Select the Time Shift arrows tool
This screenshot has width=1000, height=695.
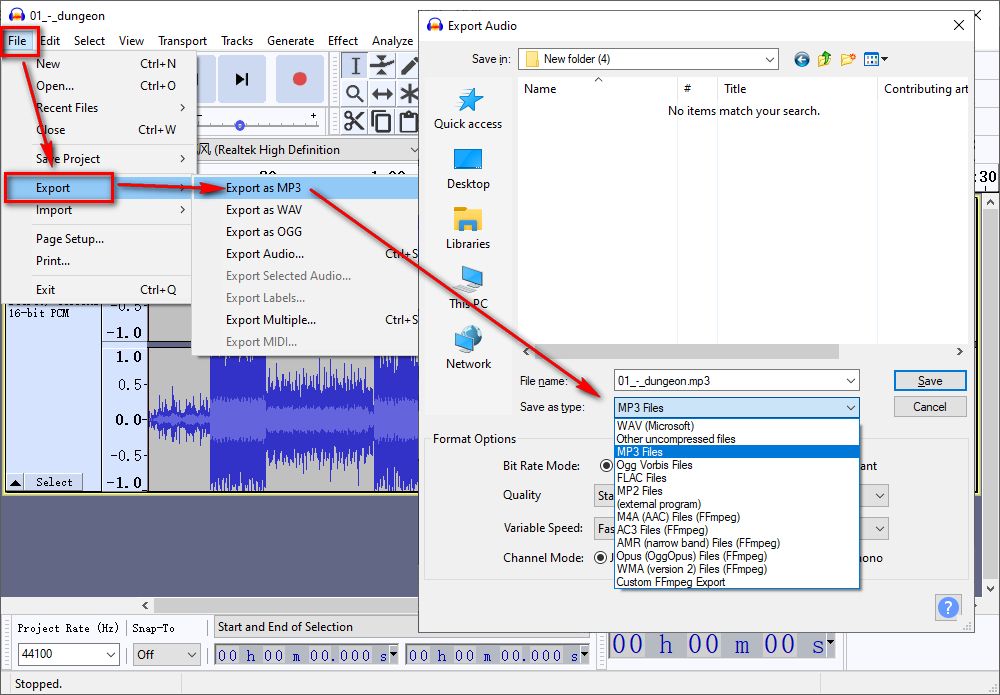(x=382, y=94)
